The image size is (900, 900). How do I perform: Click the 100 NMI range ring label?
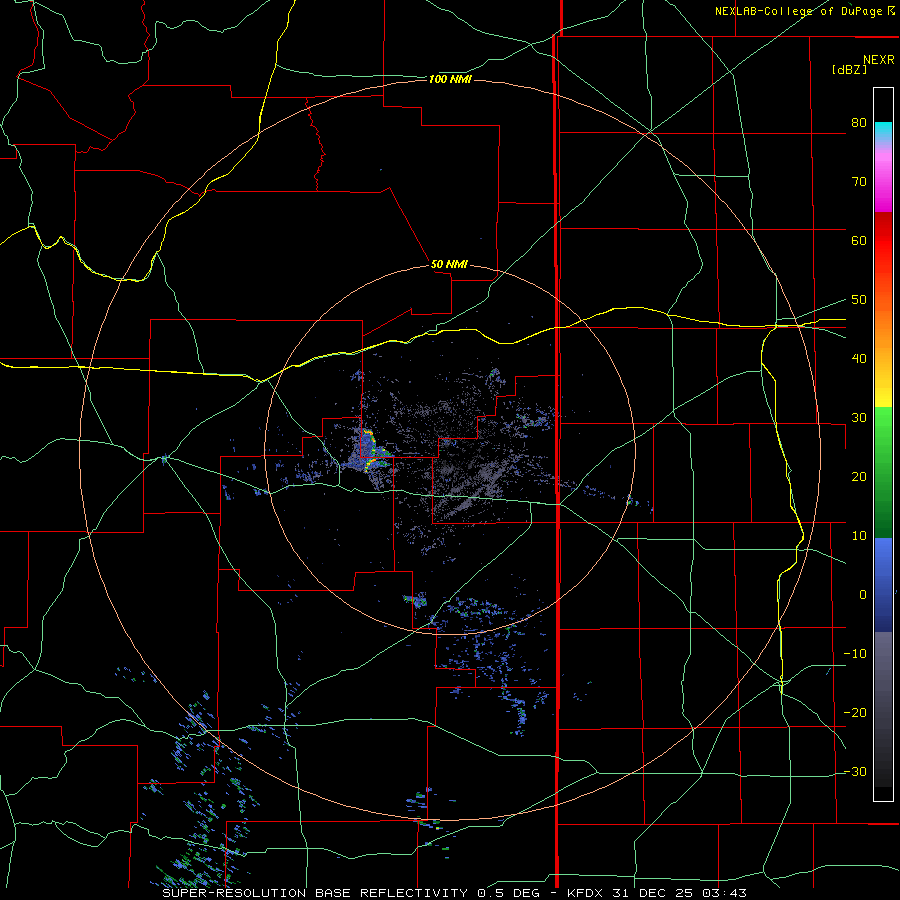pyautogui.click(x=450, y=79)
